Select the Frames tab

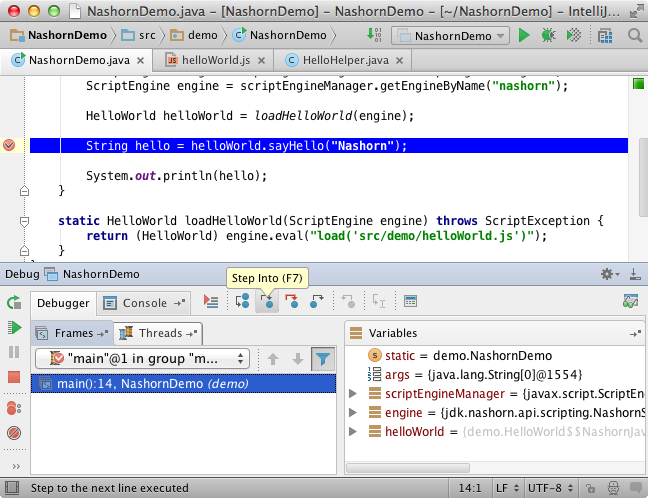[71, 333]
